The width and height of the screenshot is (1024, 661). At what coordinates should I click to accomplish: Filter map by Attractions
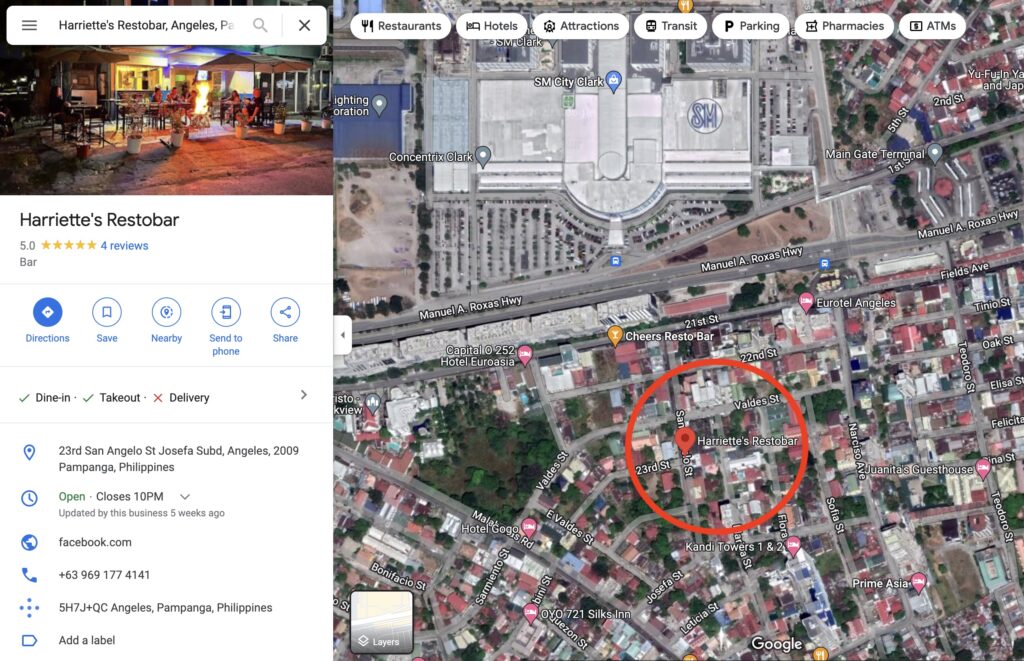tap(581, 26)
